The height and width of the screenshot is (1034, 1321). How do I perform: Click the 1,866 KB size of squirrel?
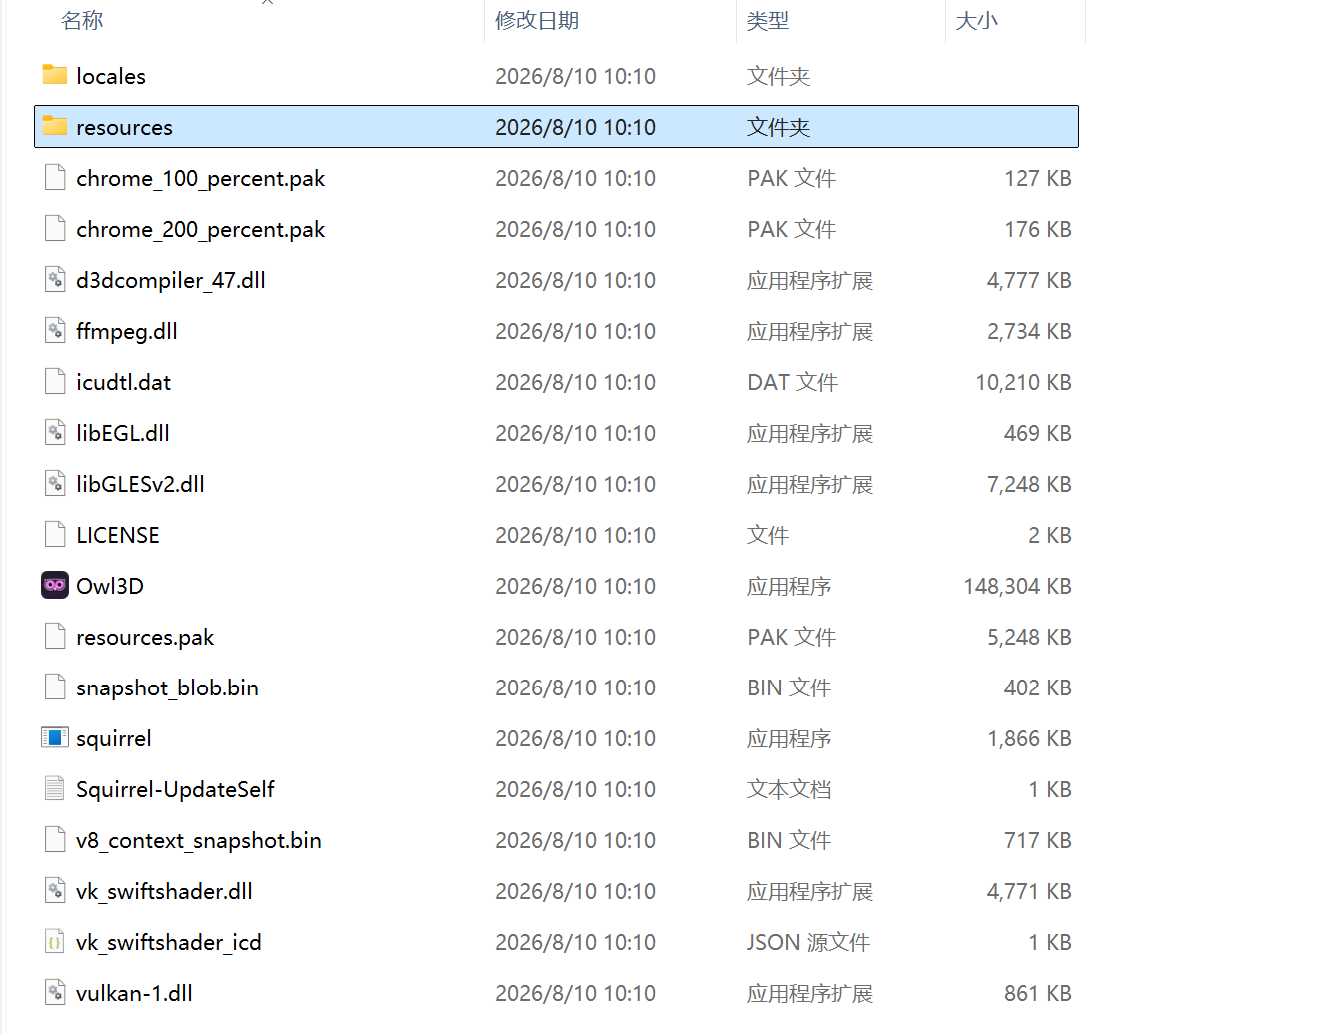click(1029, 738)
